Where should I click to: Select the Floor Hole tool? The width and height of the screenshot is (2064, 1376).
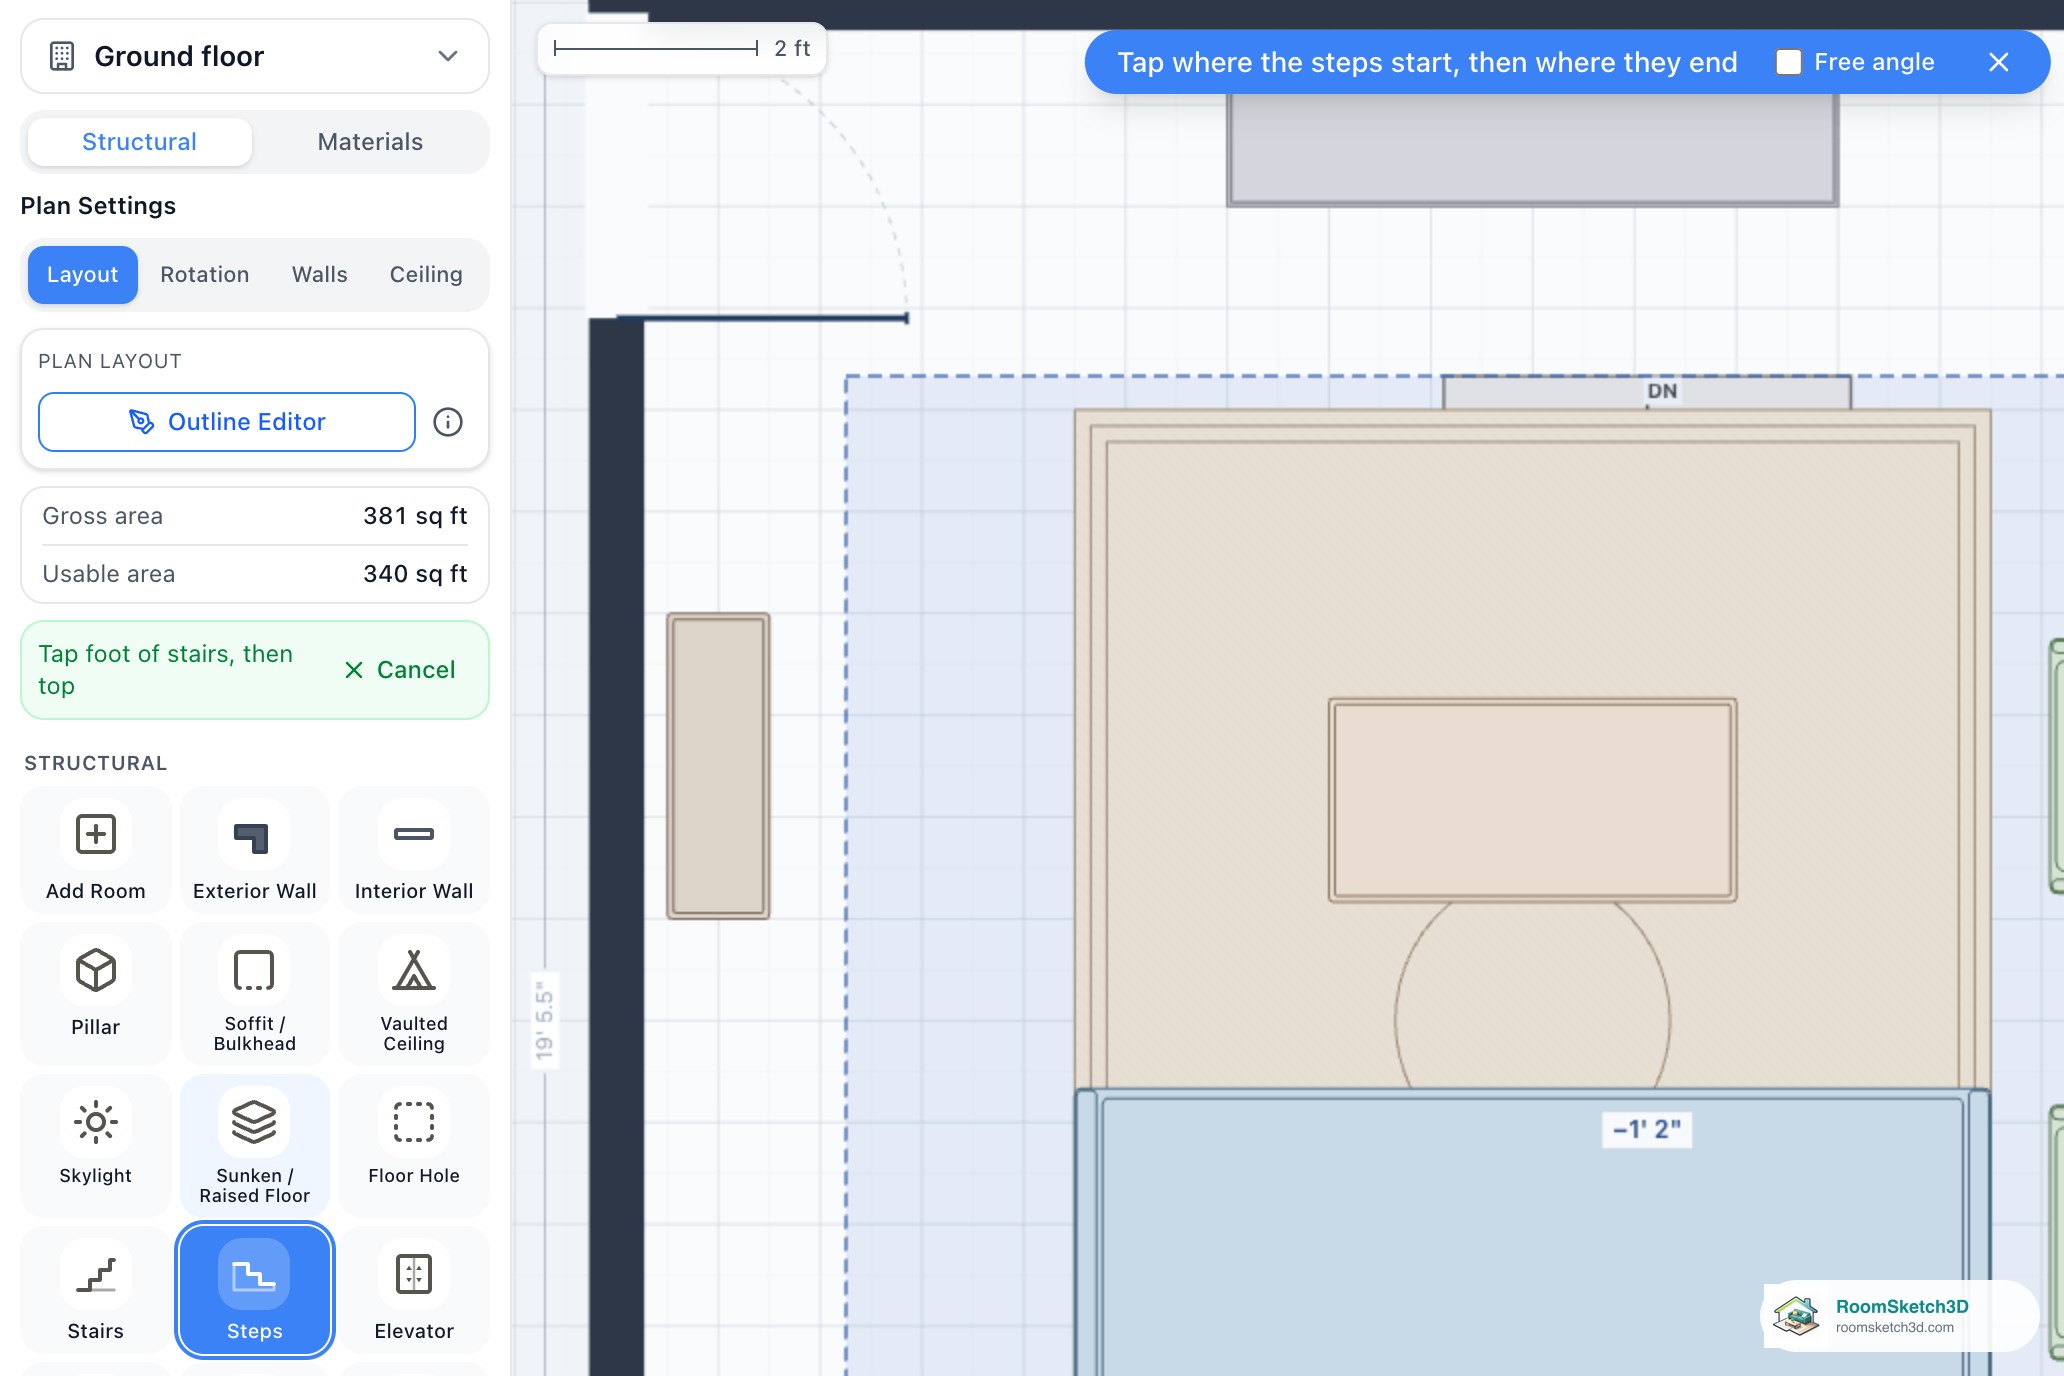(413, 1145)
